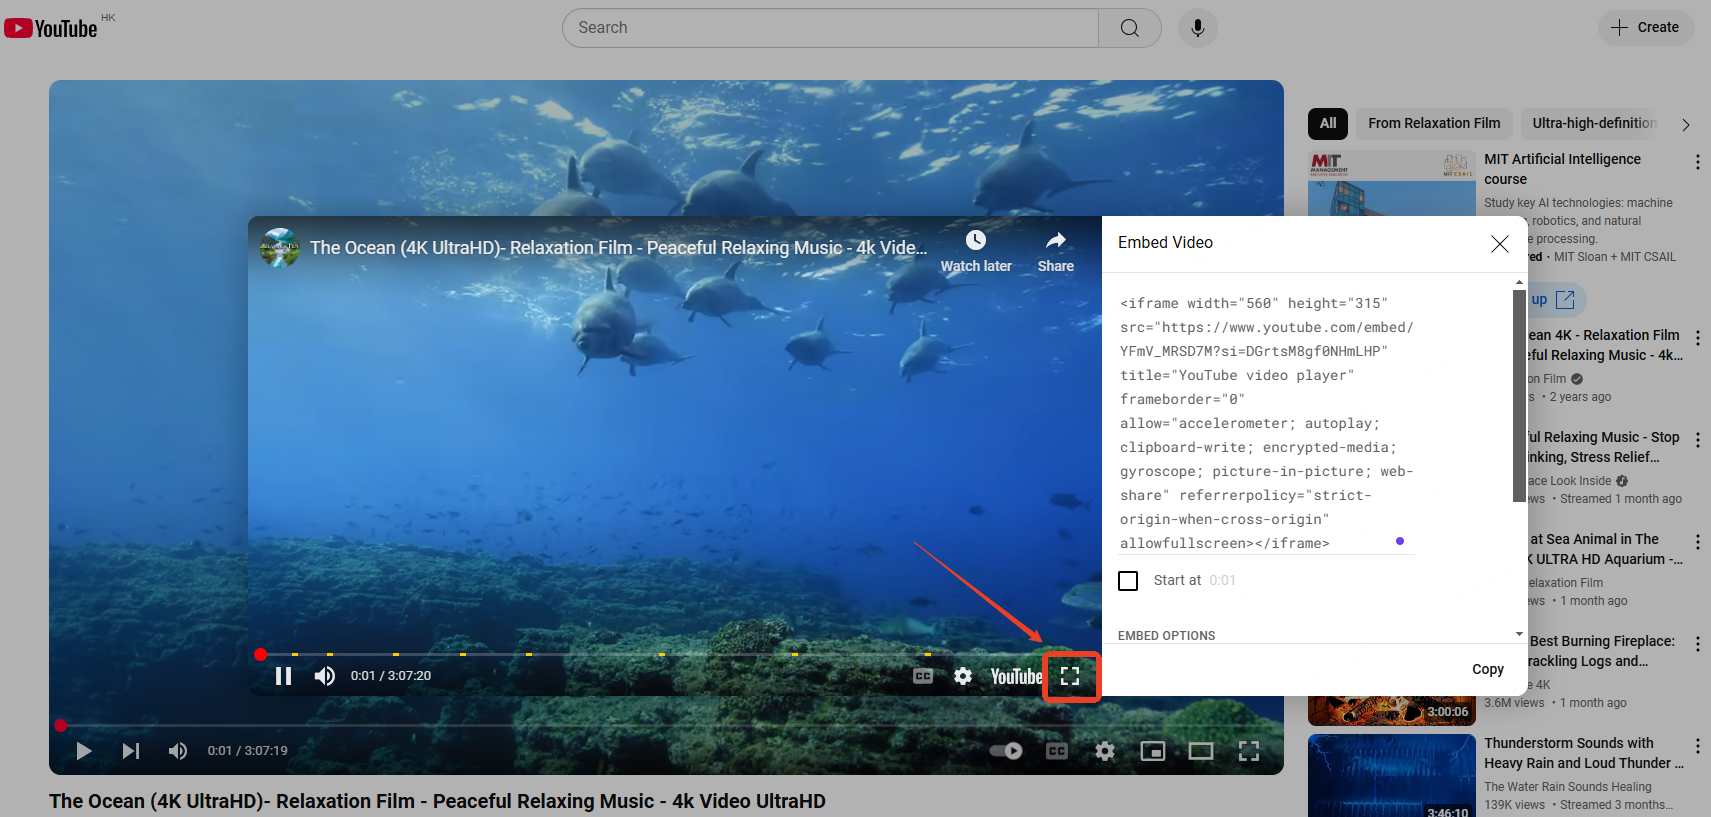Open the Thunderstorm video thumbnail
This screenshot has width=1711, height=817.
point(1392,776)
